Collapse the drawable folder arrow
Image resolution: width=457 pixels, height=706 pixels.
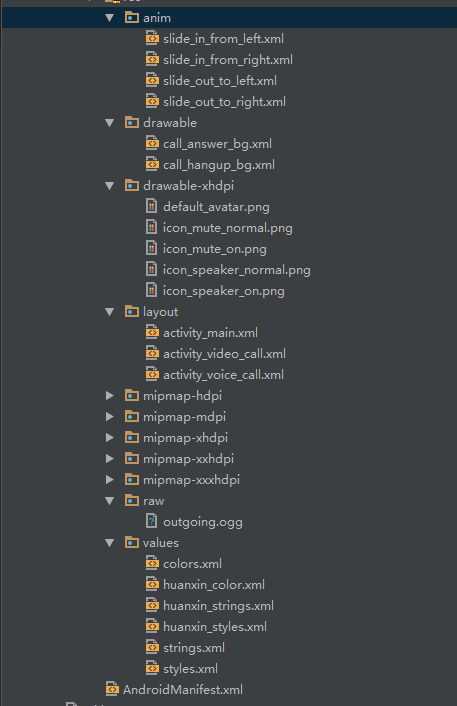point(109,123)
